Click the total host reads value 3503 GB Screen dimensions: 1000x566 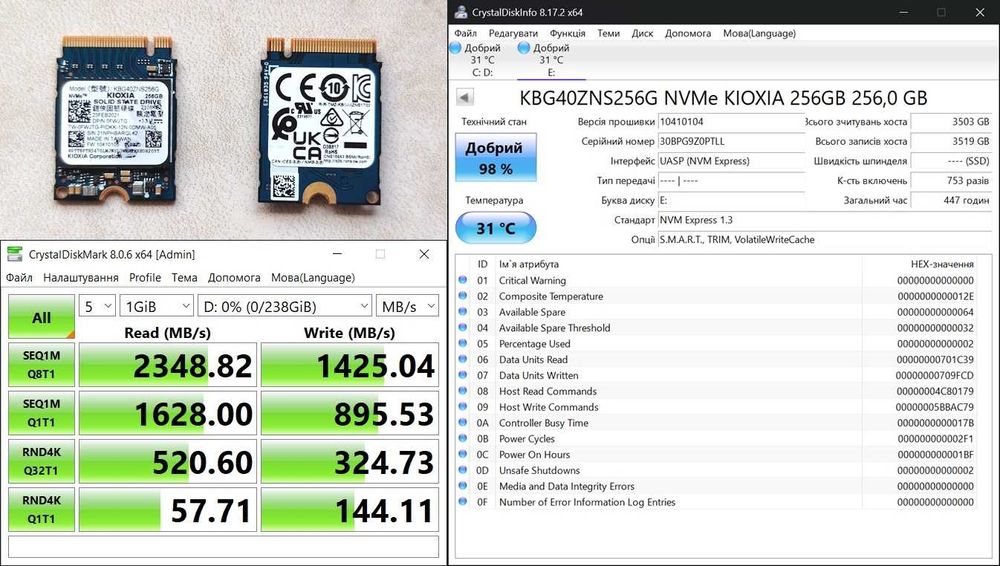click(x=951, y=121)
